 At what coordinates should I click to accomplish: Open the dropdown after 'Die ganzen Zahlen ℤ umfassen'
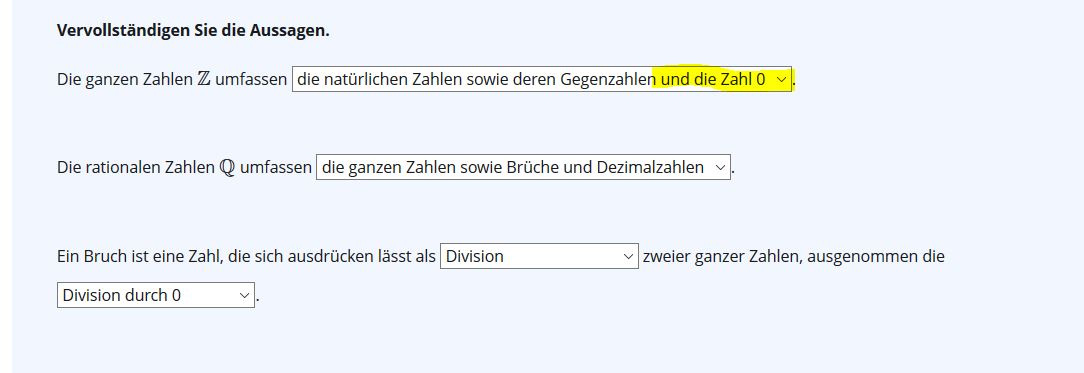541,79
